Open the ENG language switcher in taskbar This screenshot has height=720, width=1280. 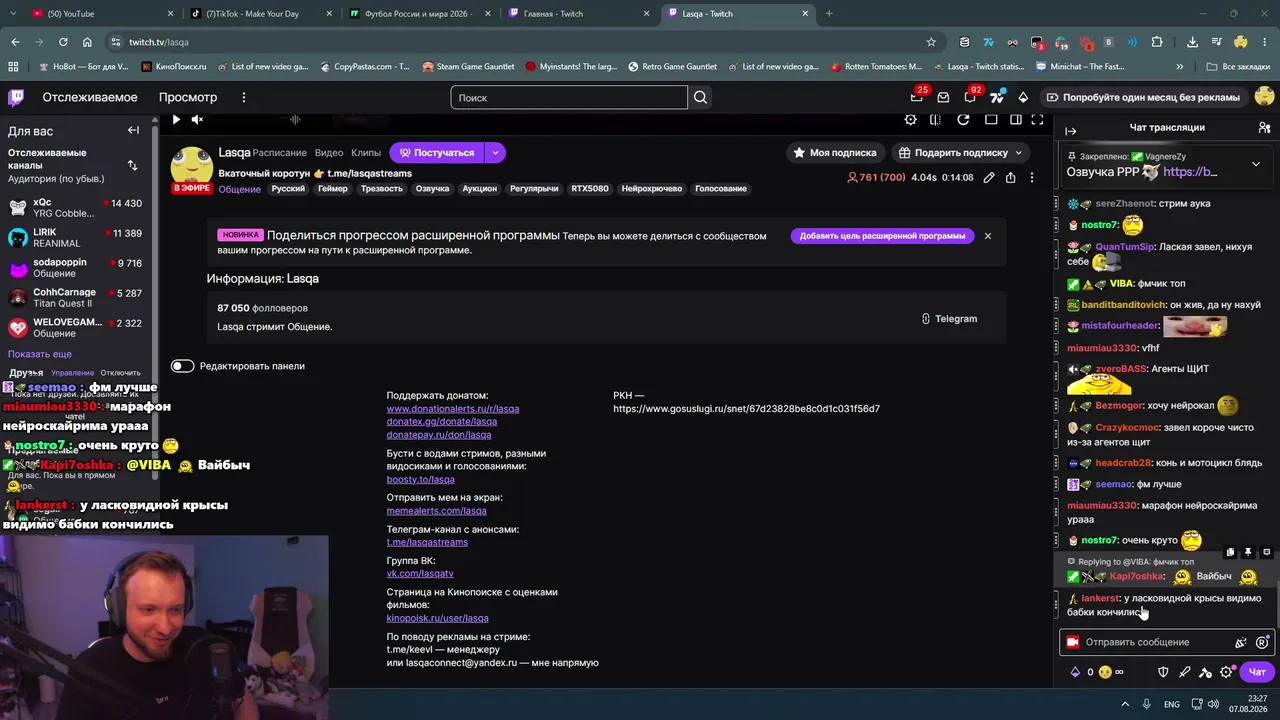[1172, 704]
